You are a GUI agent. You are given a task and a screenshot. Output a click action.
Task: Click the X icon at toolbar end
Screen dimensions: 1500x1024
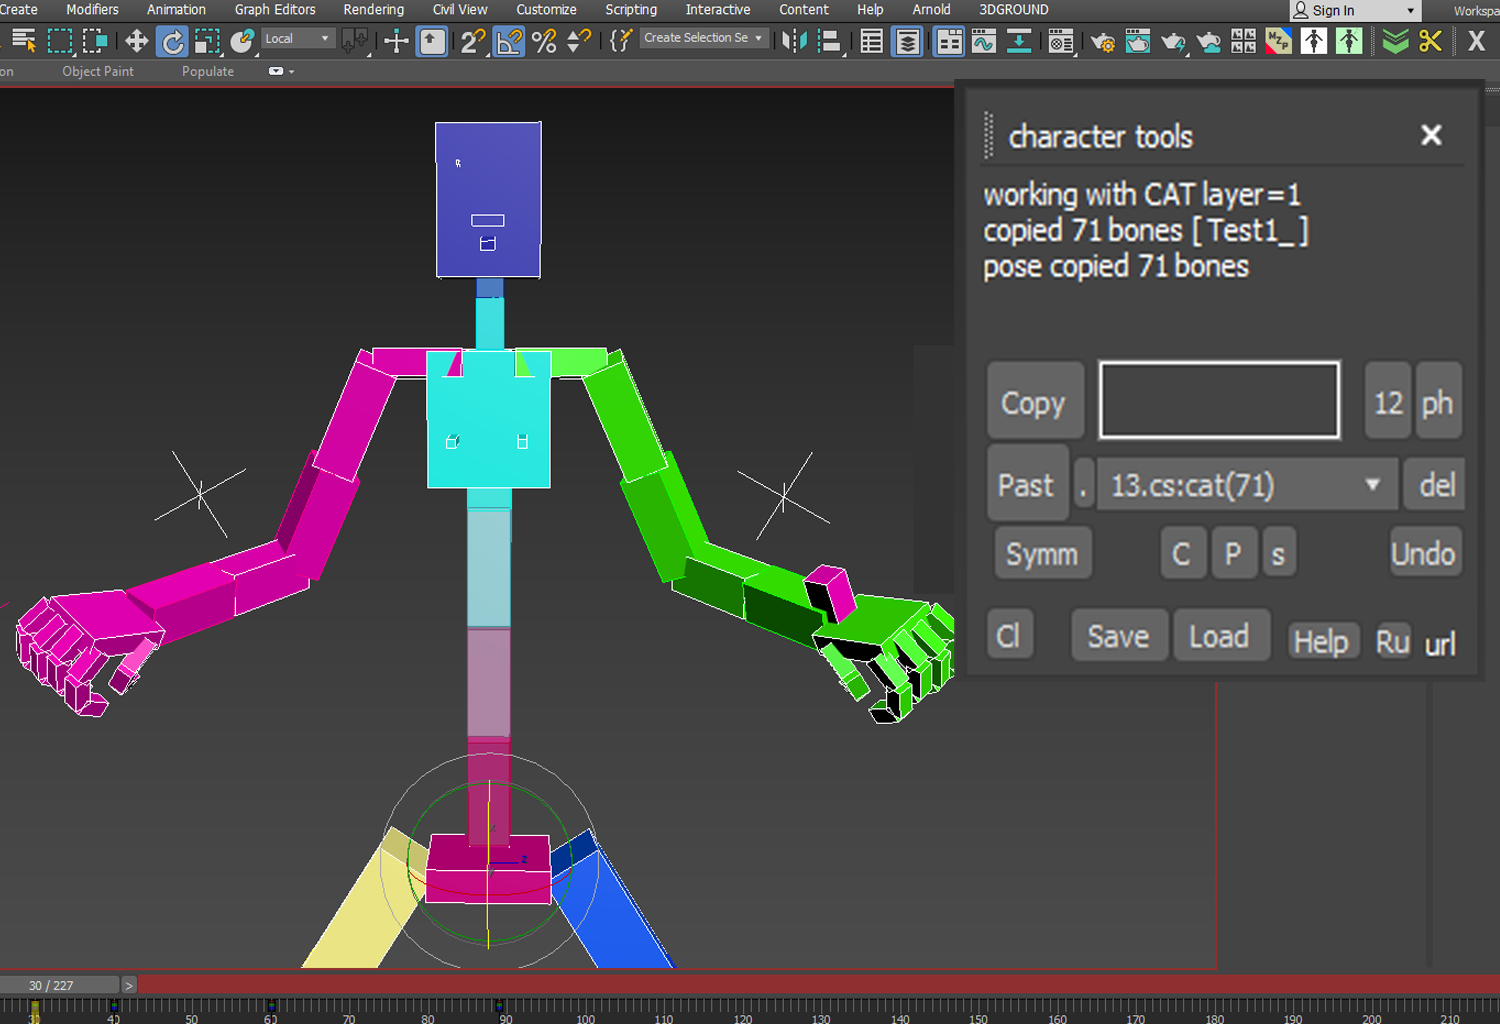coord(1476,41)
